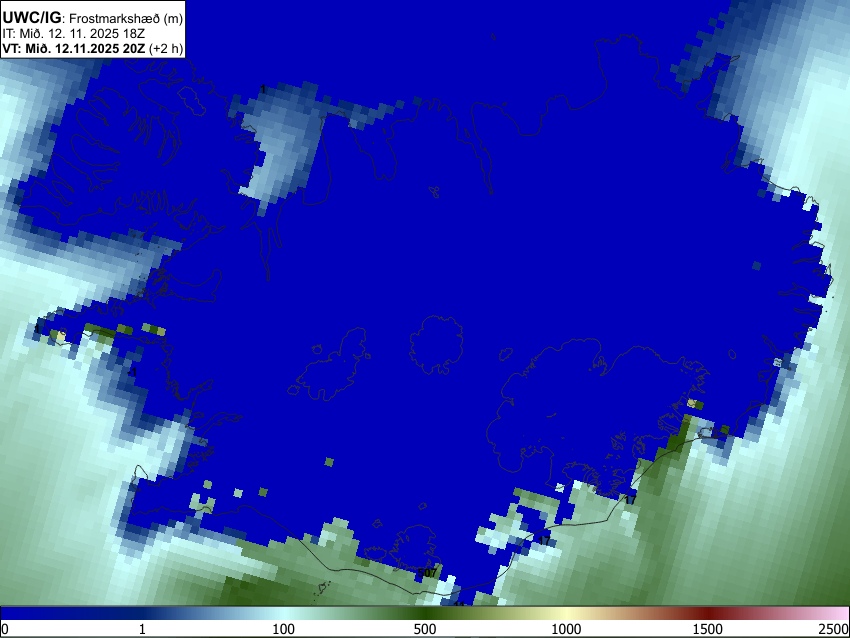This screenshot has height=638, width=850.
Task: Click the '500' label on the color scale
Action: point(424,629)
